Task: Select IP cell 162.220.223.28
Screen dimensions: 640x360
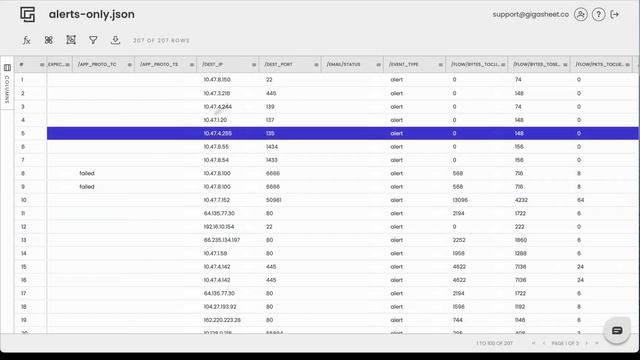Action: (222, 320)
